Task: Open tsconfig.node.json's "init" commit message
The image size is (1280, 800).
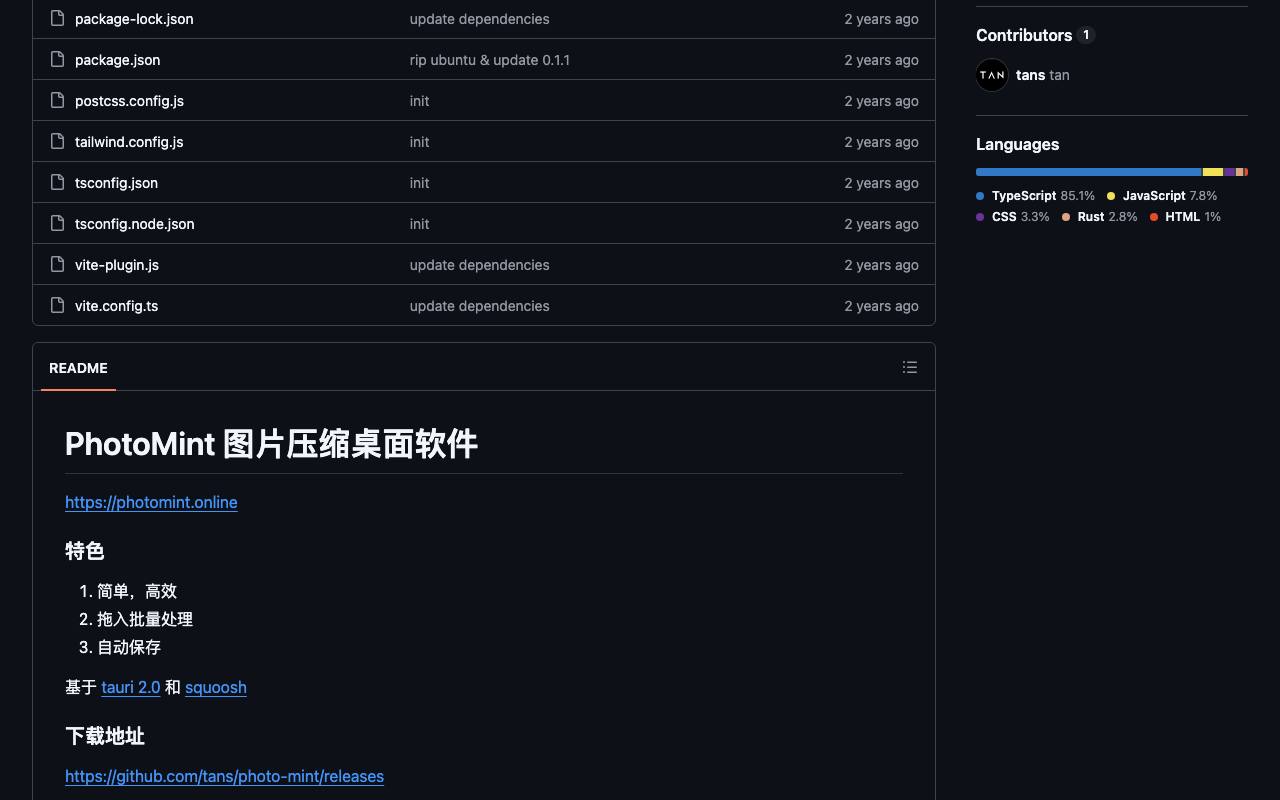Action: point(420,224)
